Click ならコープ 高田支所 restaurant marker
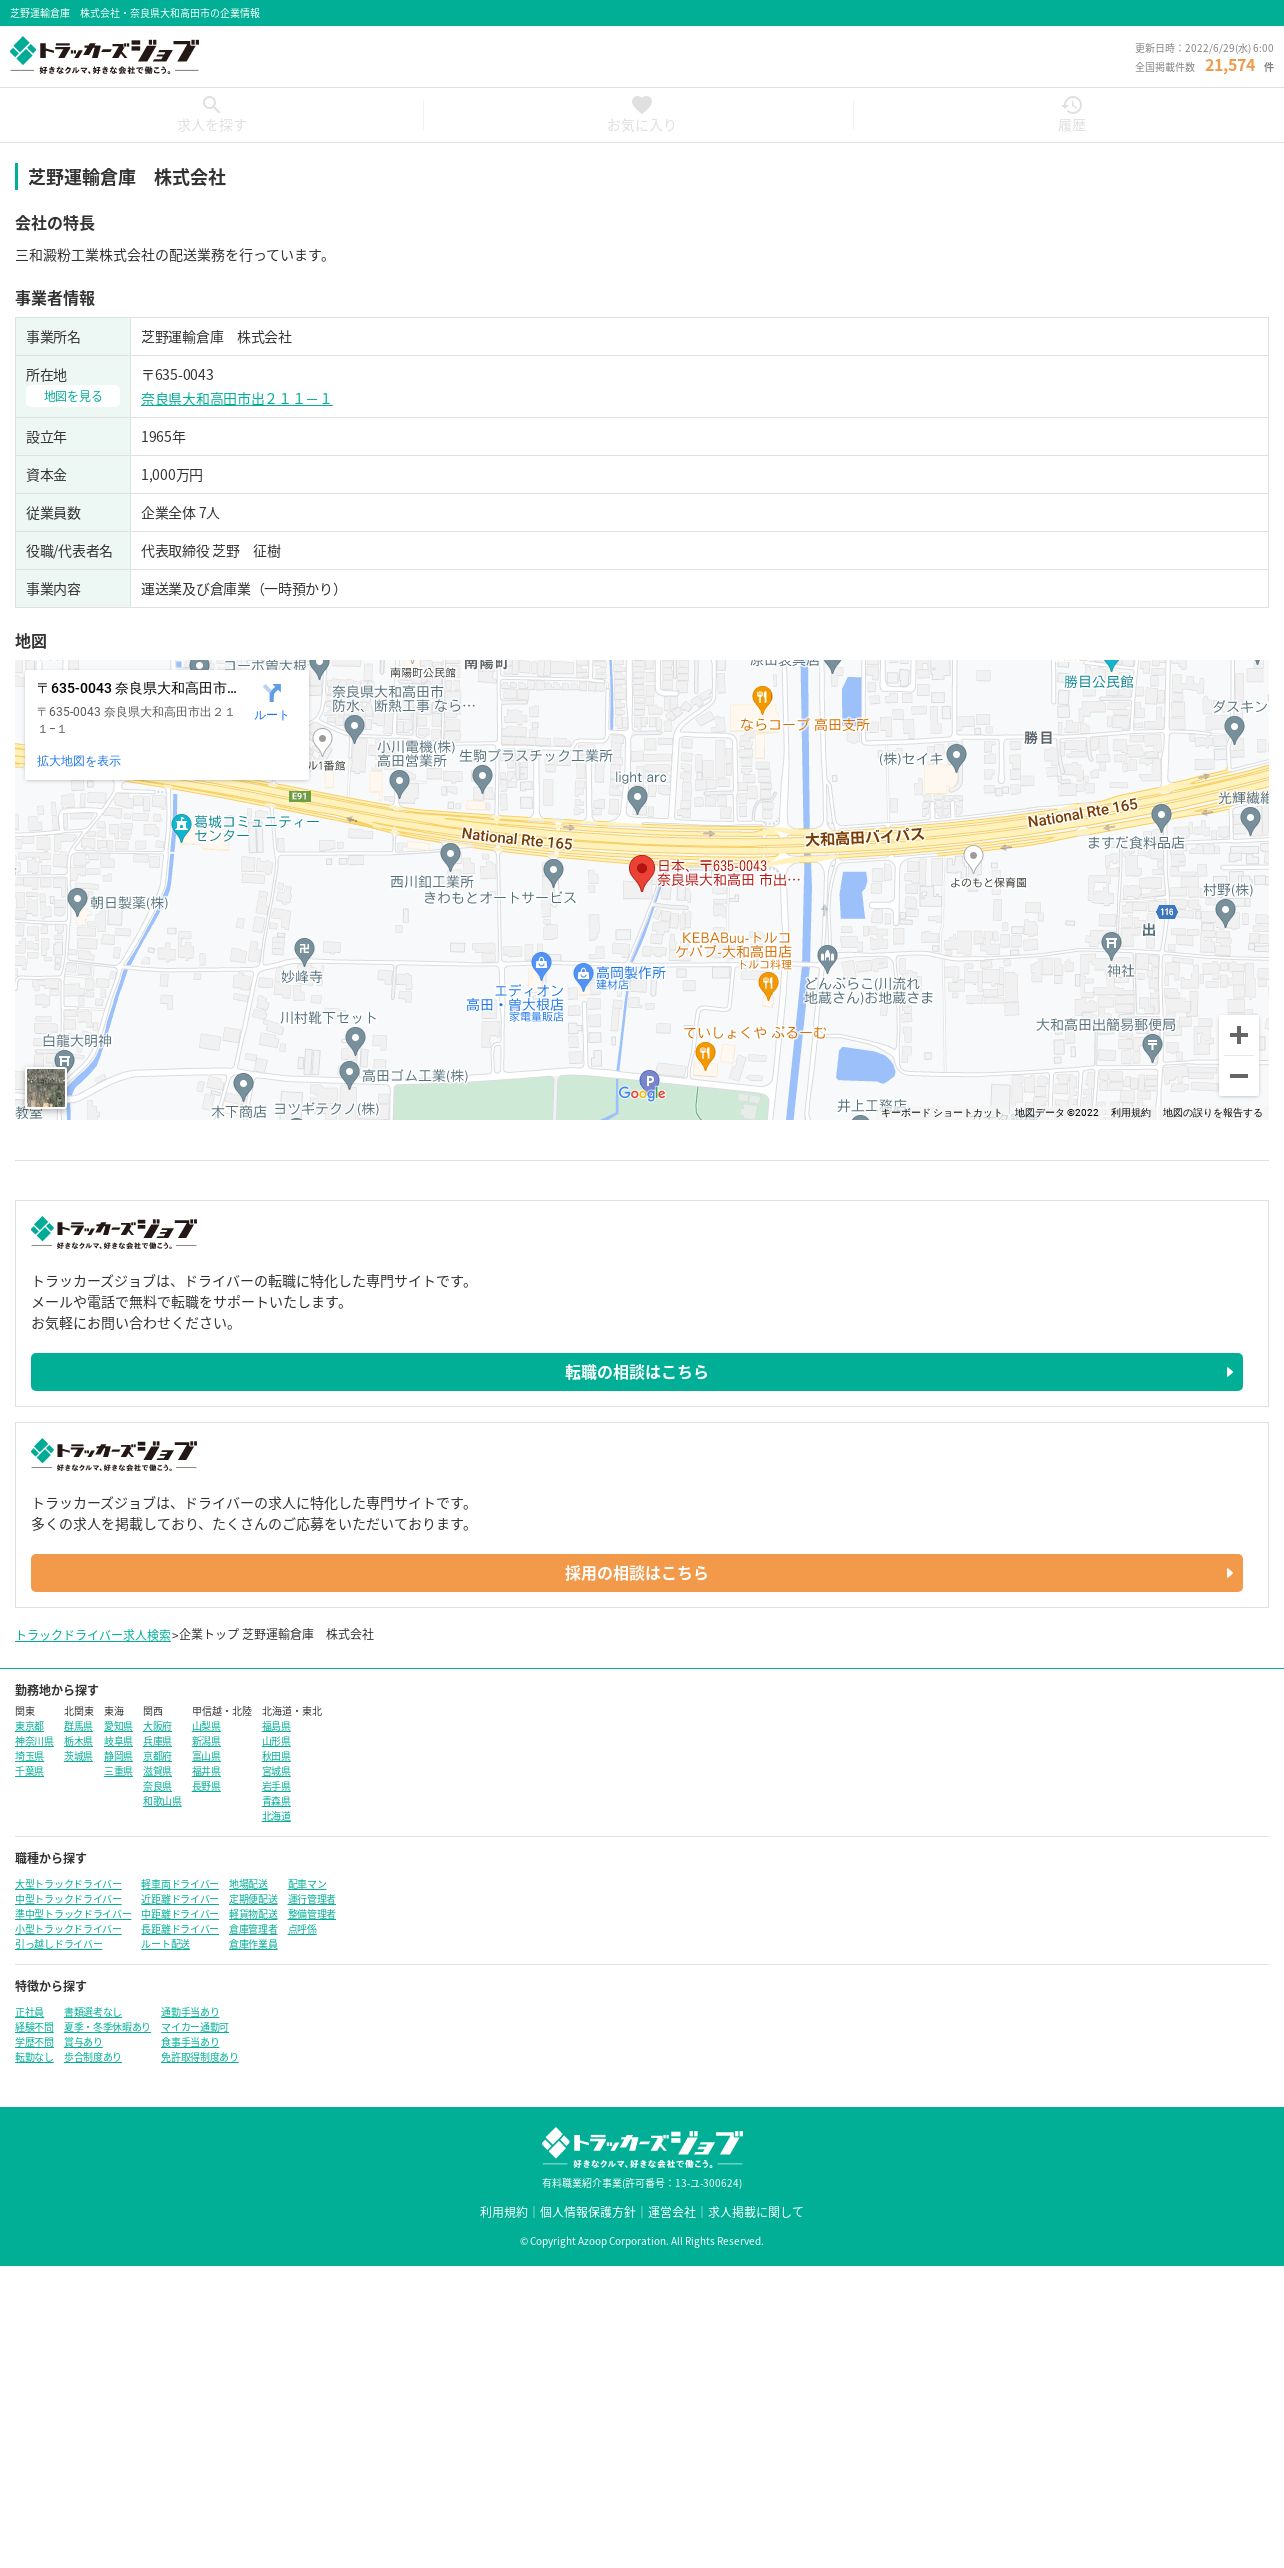This screenshot has height=2568, width=1284. 762,698
